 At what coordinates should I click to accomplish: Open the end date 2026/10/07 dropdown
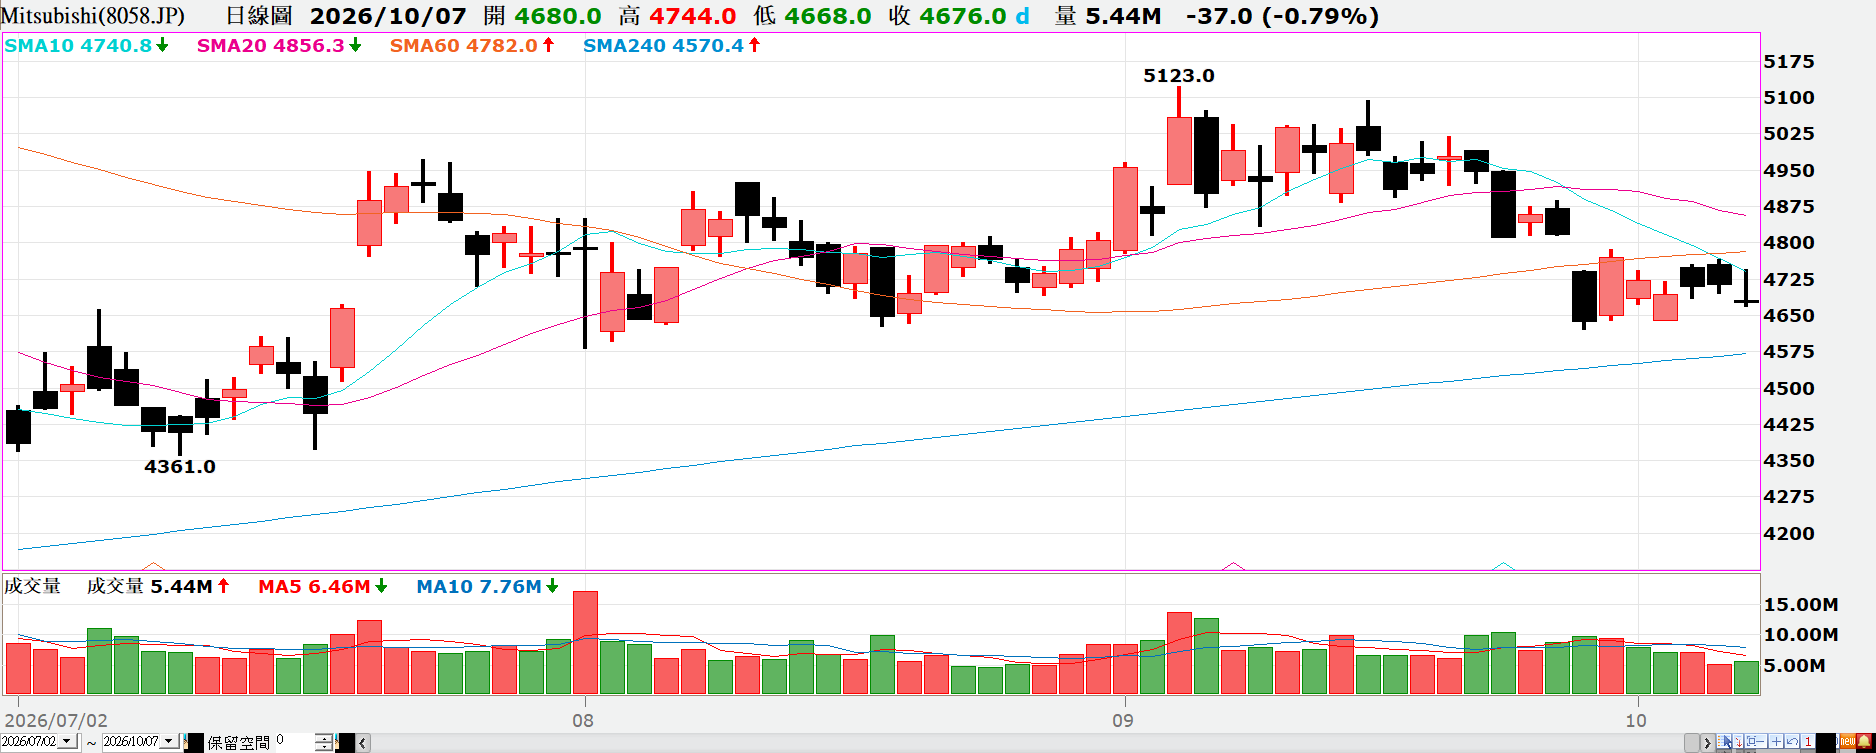(169, 741)
